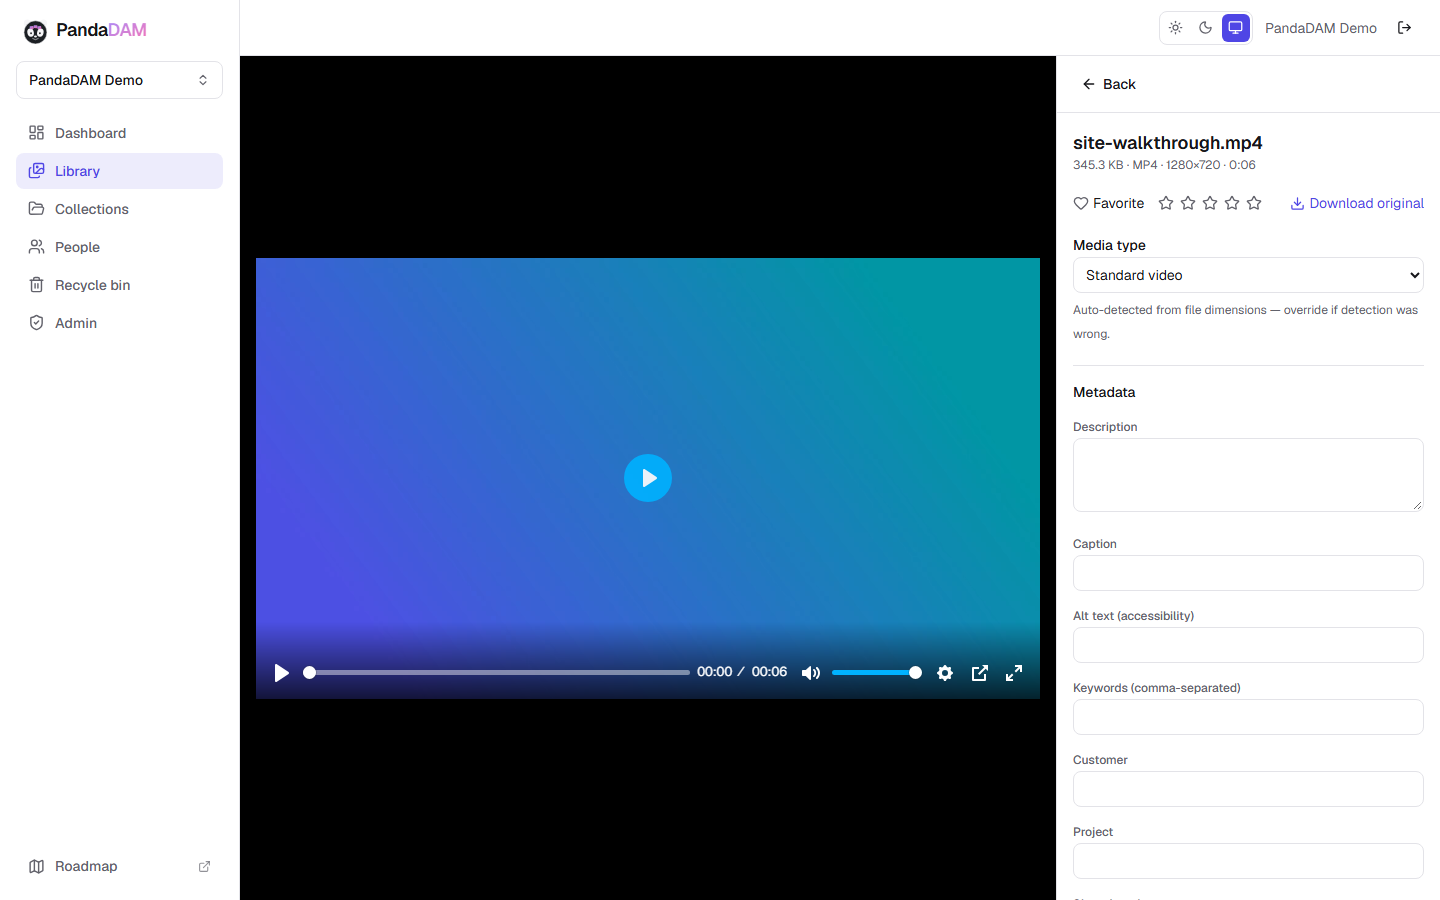Screen dimensions: 1440x900
Task: Click the People users icon
Action: [x=37, y=247]
